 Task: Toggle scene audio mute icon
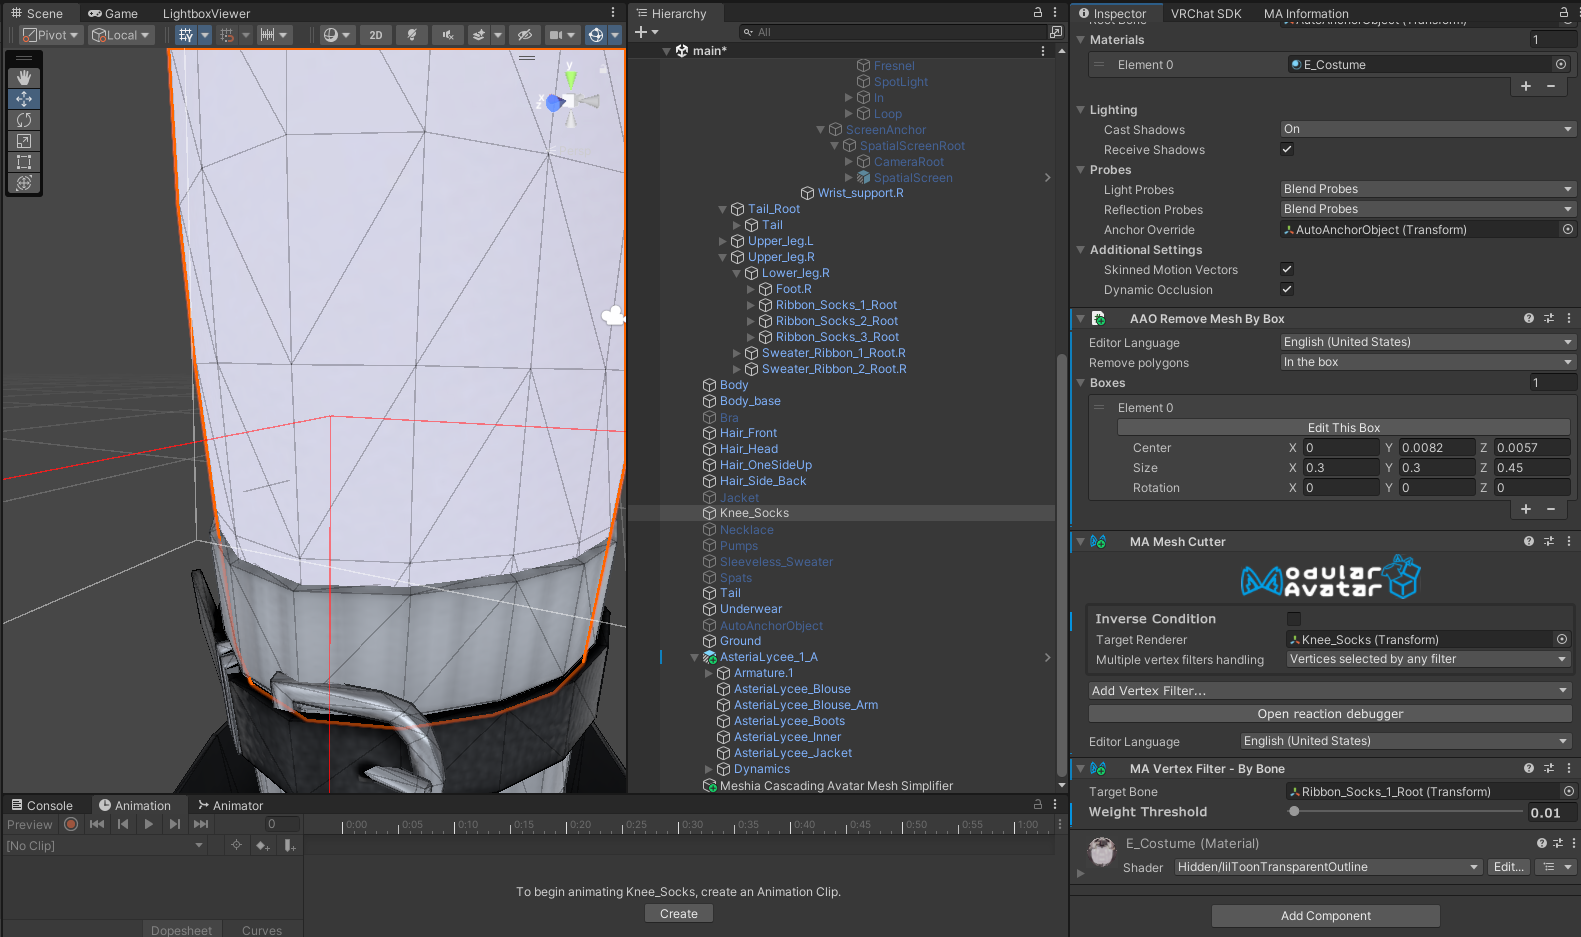pos(447,35)
